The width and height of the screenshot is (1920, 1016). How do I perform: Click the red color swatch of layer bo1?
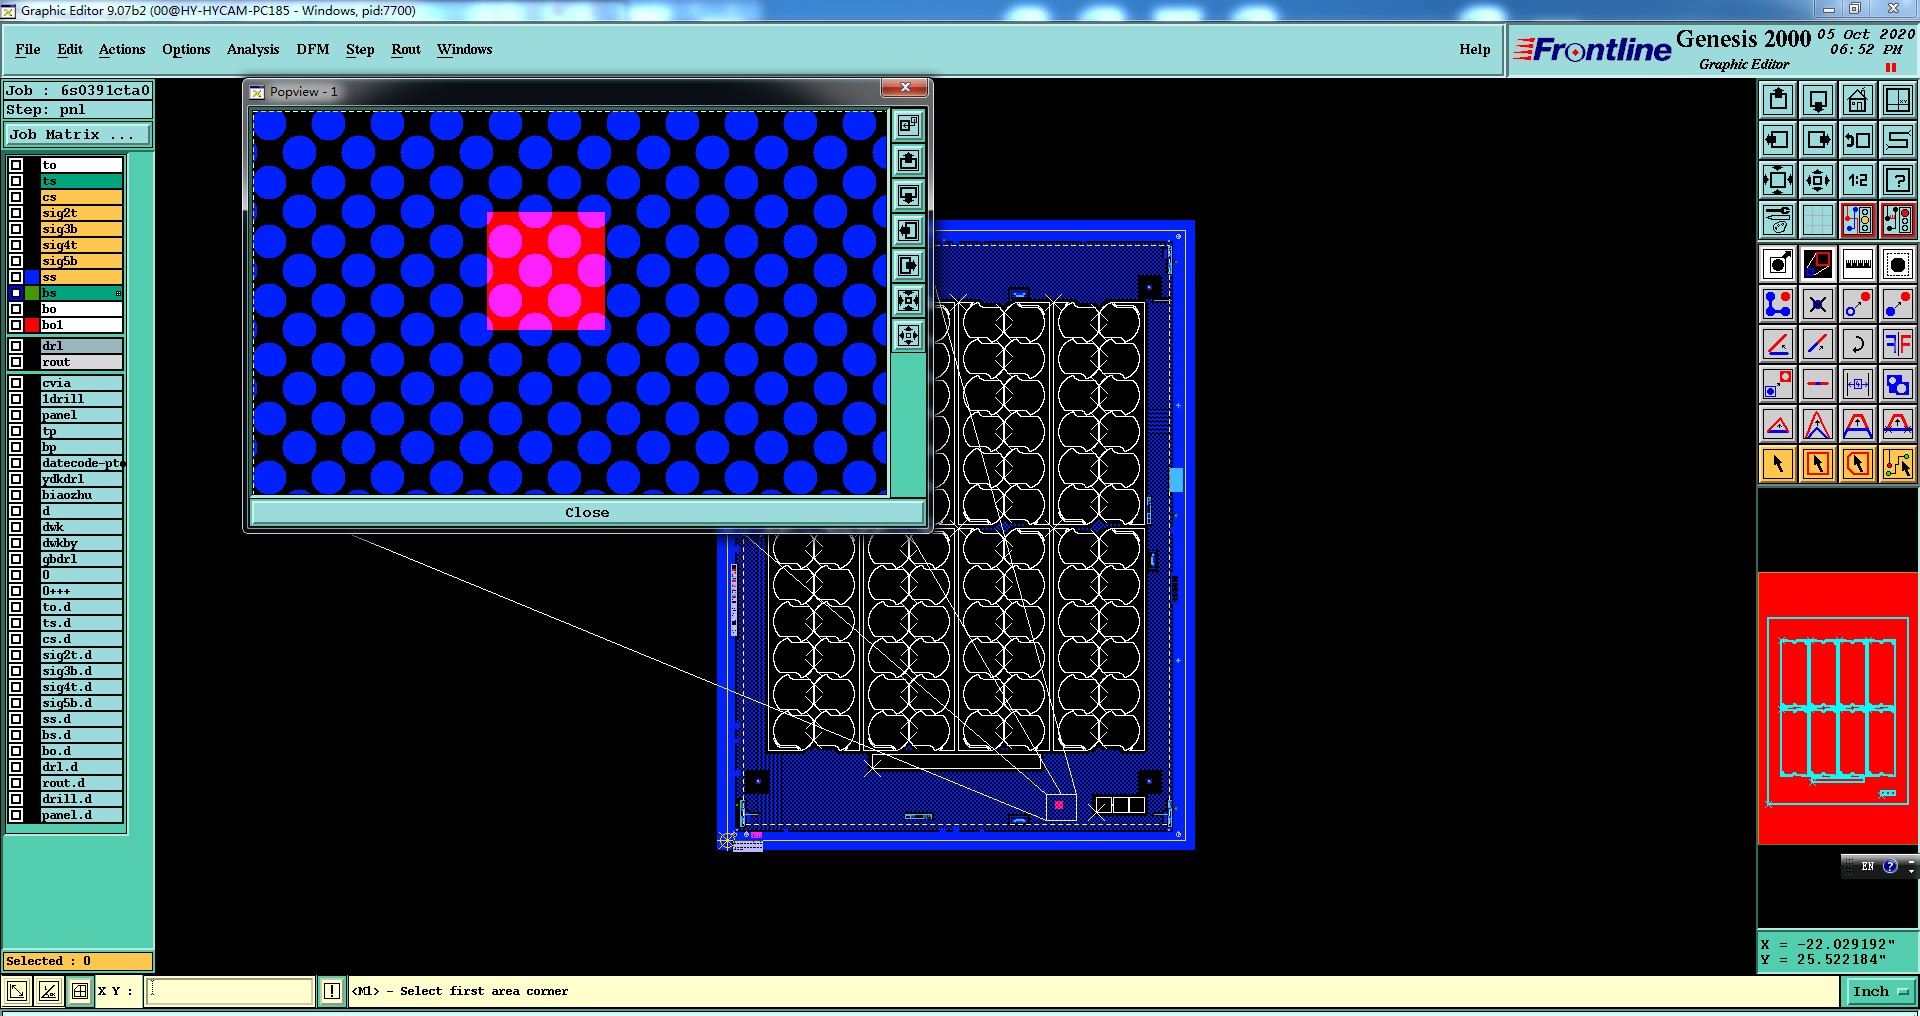click(x=32, y=325)
